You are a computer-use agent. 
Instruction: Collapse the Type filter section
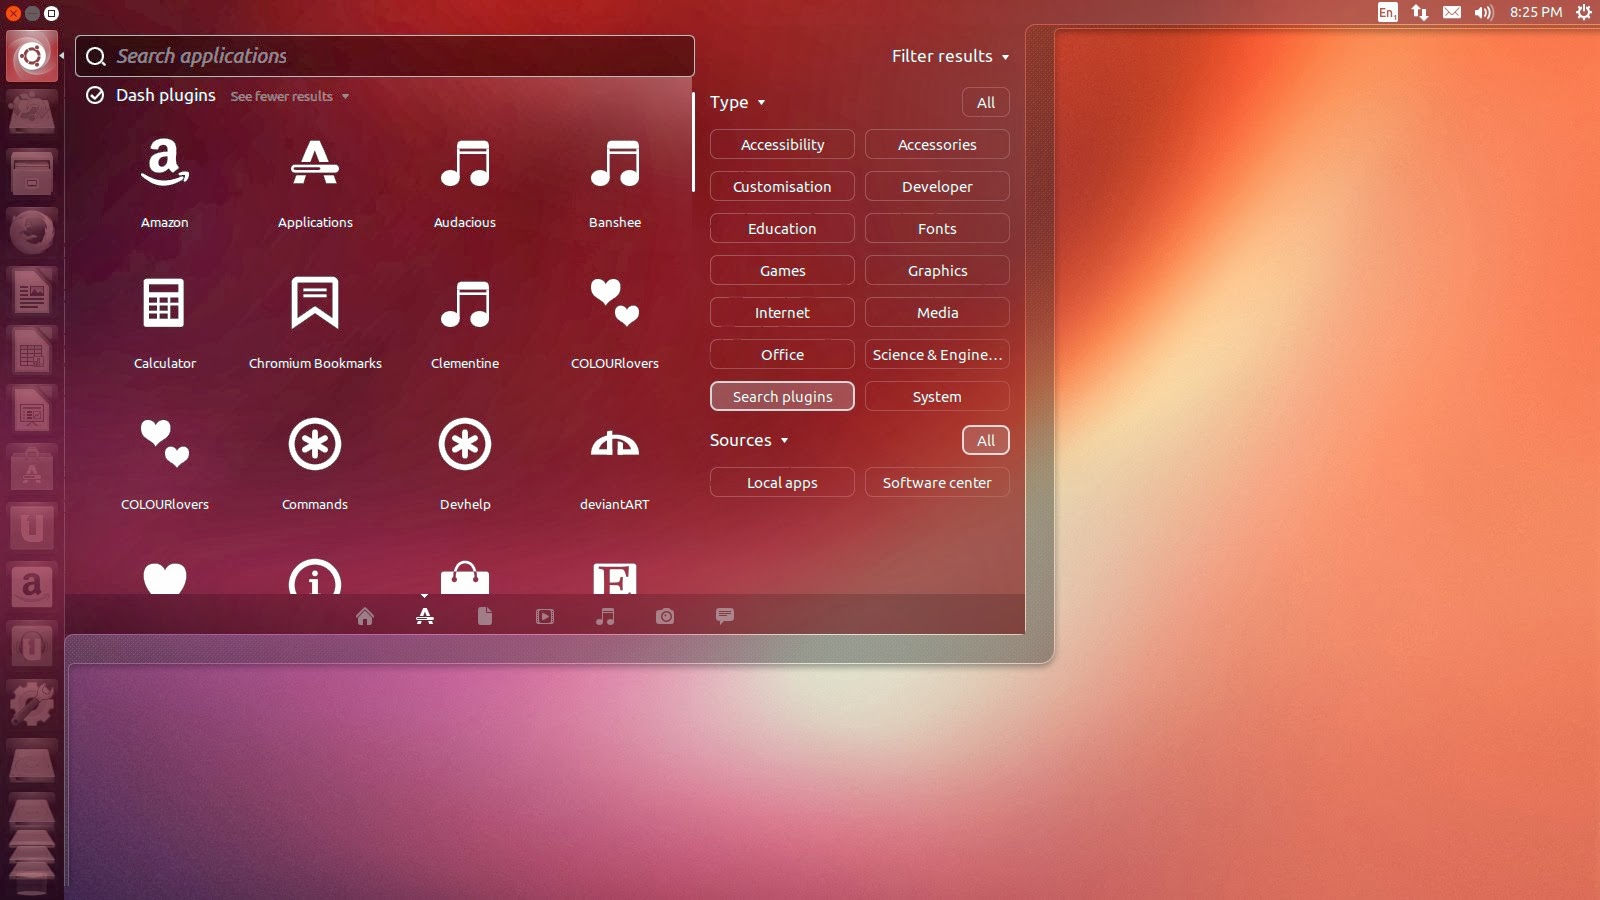tap(737, 102)
